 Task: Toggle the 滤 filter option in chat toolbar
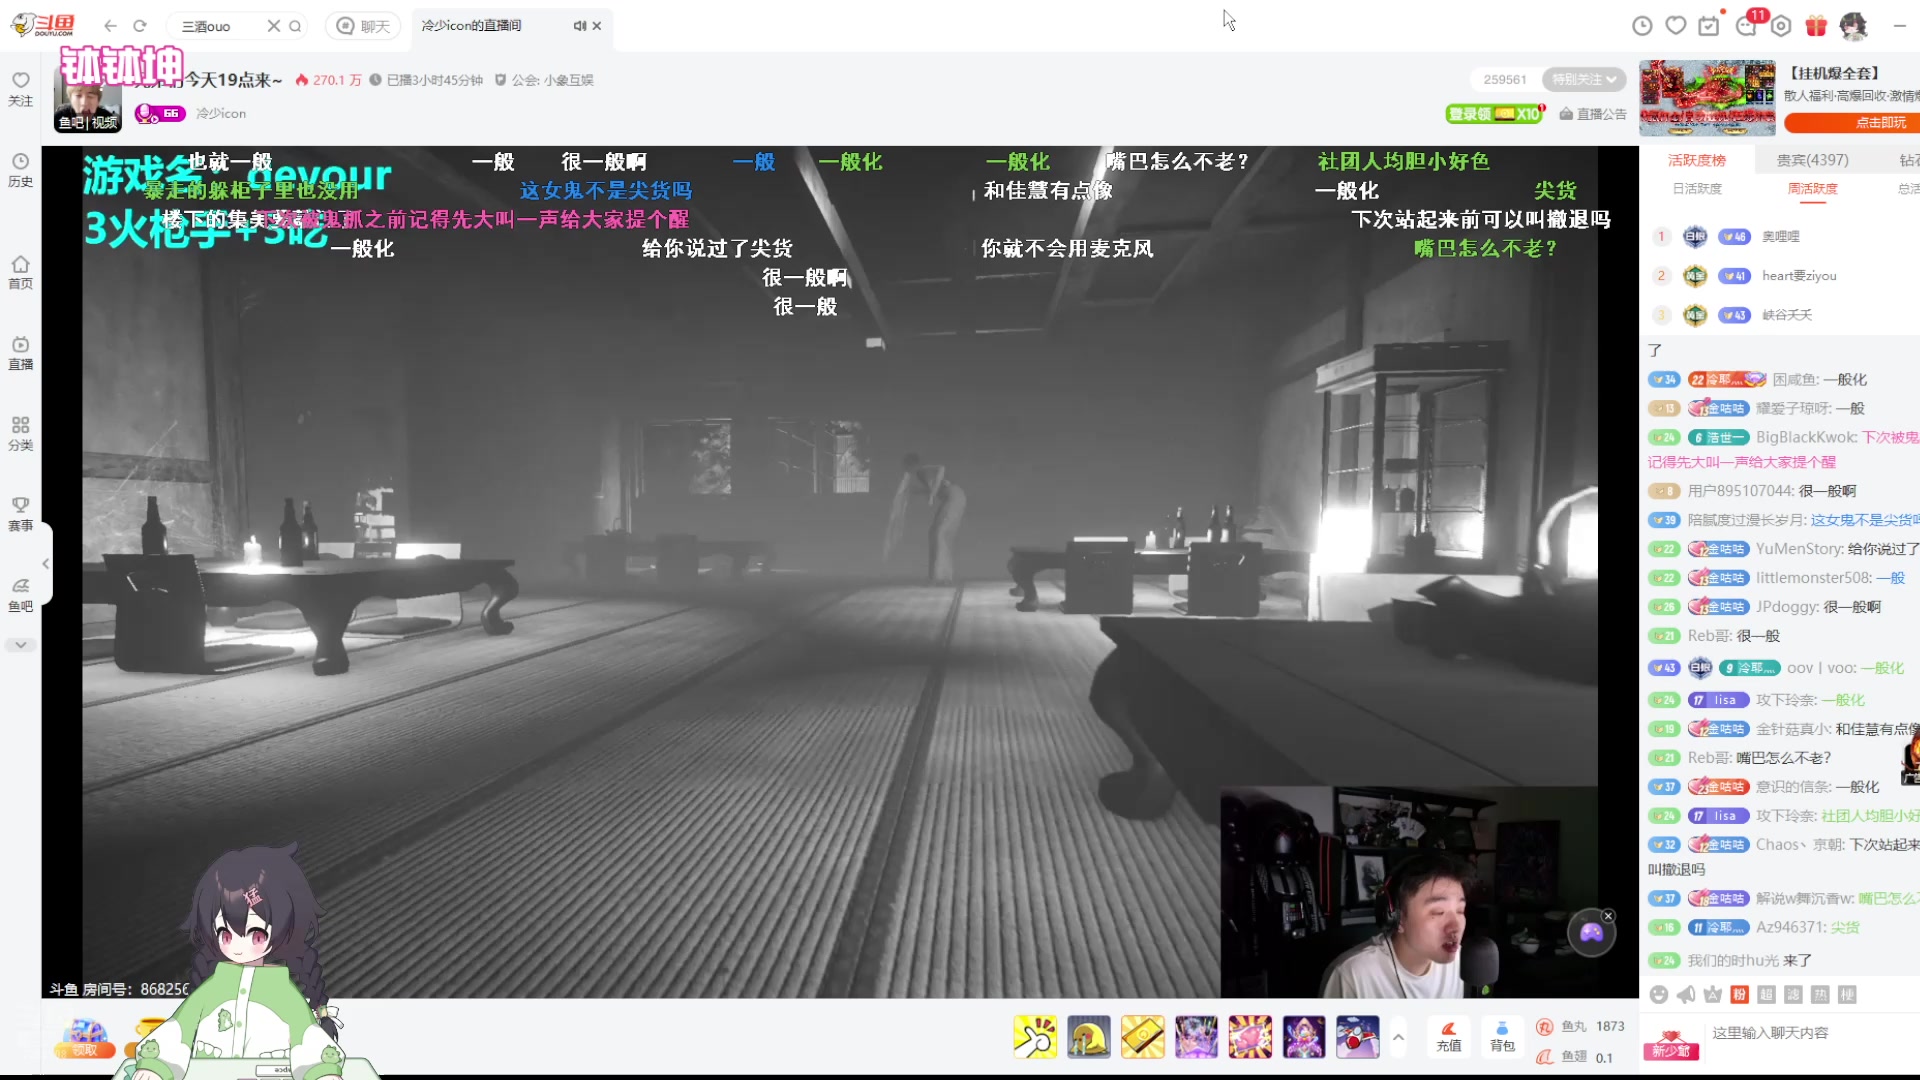(x=1793, y=995)
